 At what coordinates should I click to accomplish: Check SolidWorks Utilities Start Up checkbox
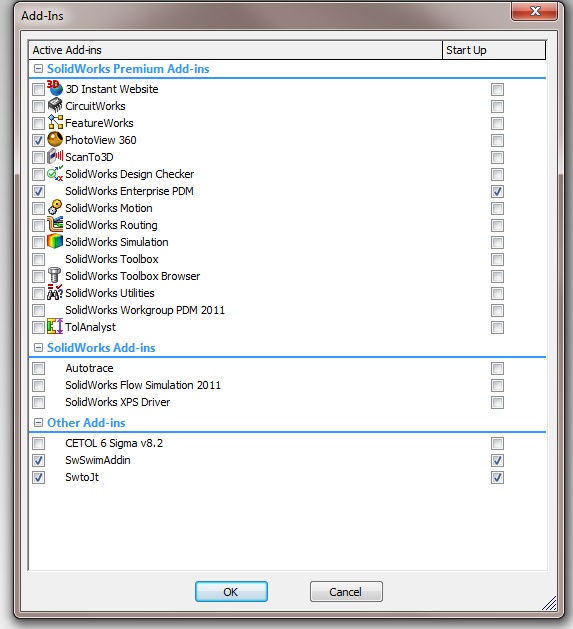[497, 293]
